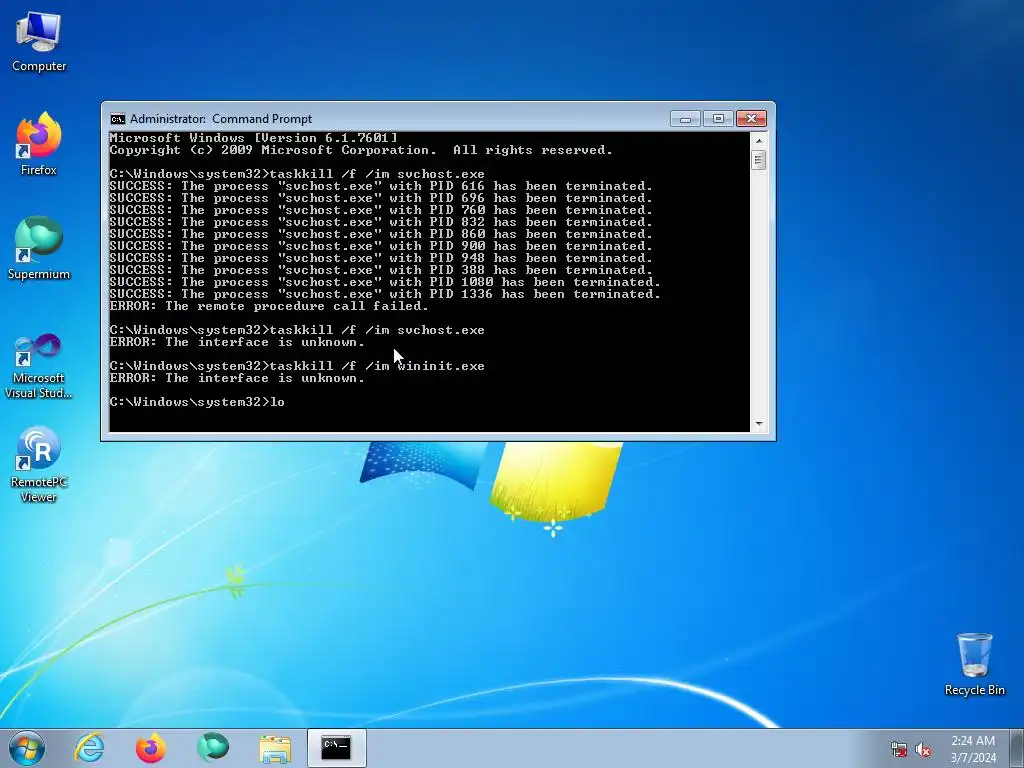The image size is (1024, 768).
Task: Click the current prompt line ending in "lo"
Action: [197, 402]
